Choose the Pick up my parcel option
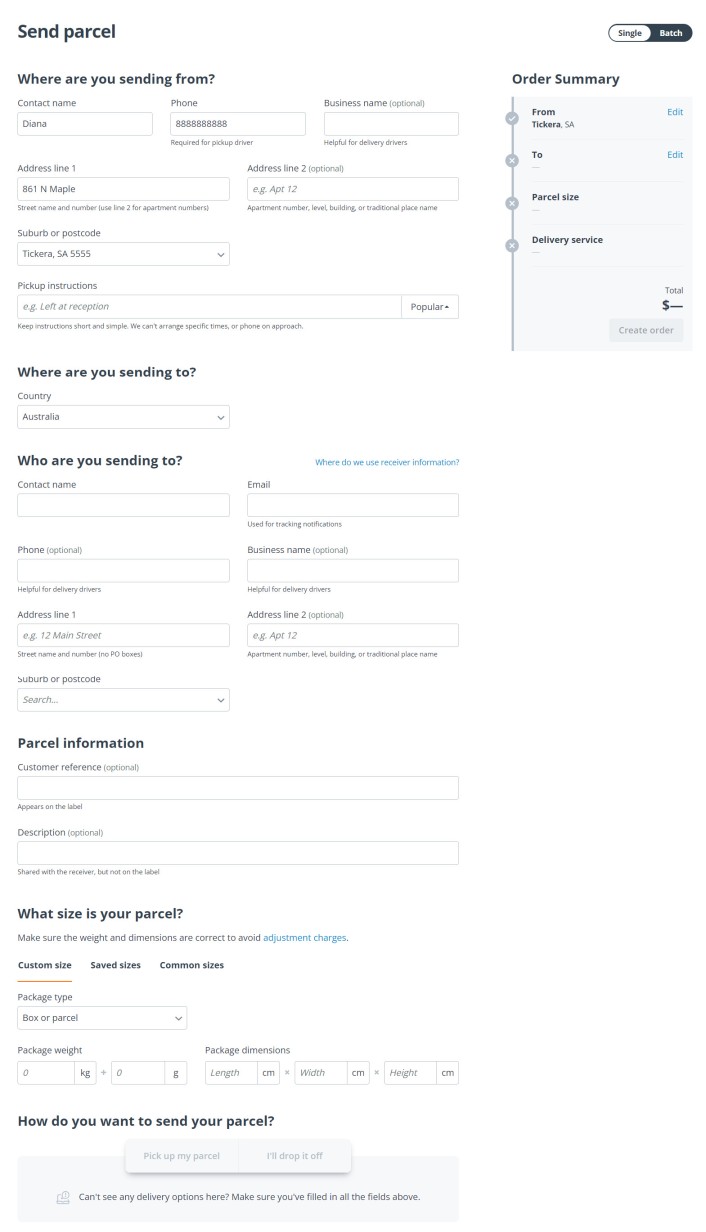The width and height of the screenshot is (706, 1232). click(182, 1155)
